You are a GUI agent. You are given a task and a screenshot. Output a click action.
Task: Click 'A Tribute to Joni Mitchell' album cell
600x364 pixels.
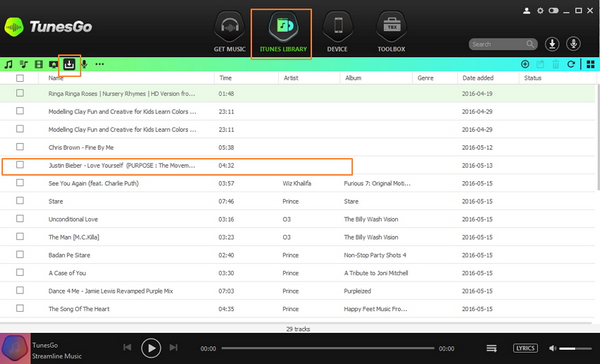point(376,273)
